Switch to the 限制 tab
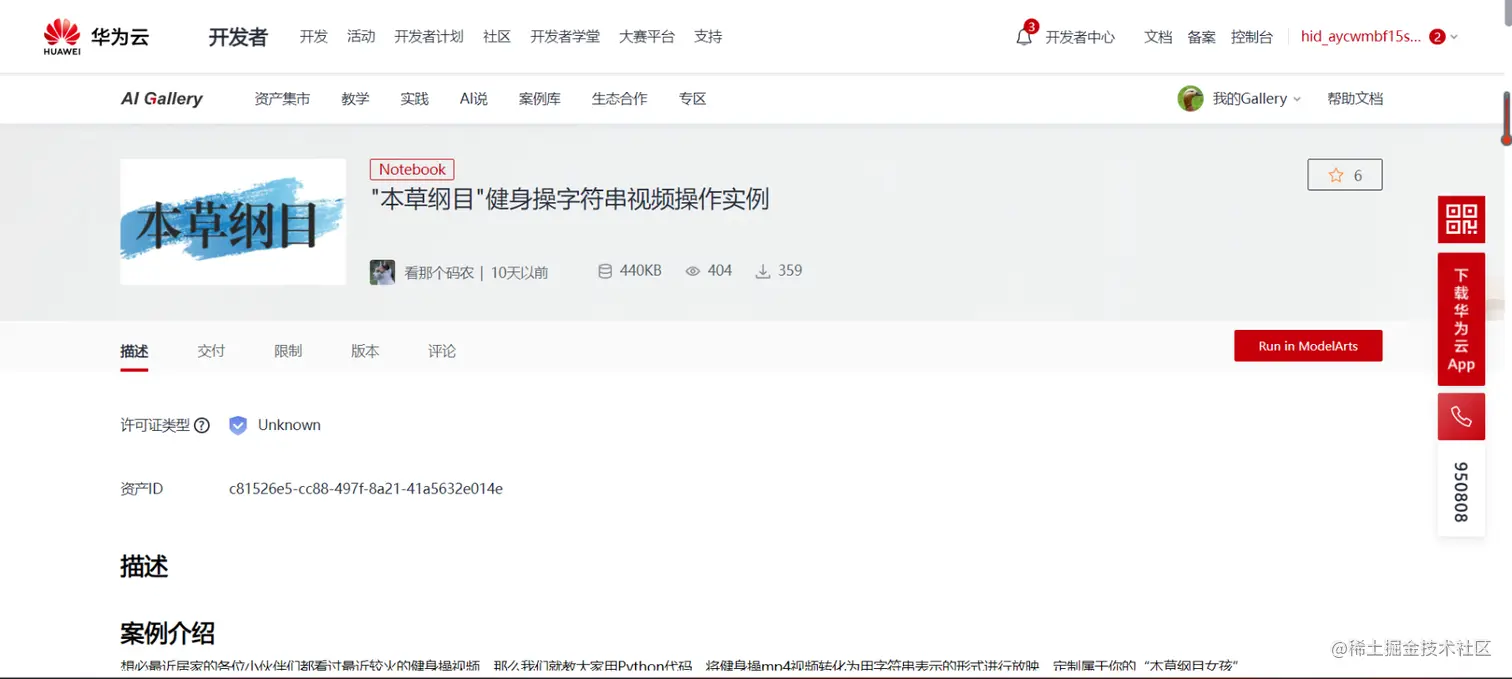Viewport: 1512px width, 679px height. click(288, 351)
